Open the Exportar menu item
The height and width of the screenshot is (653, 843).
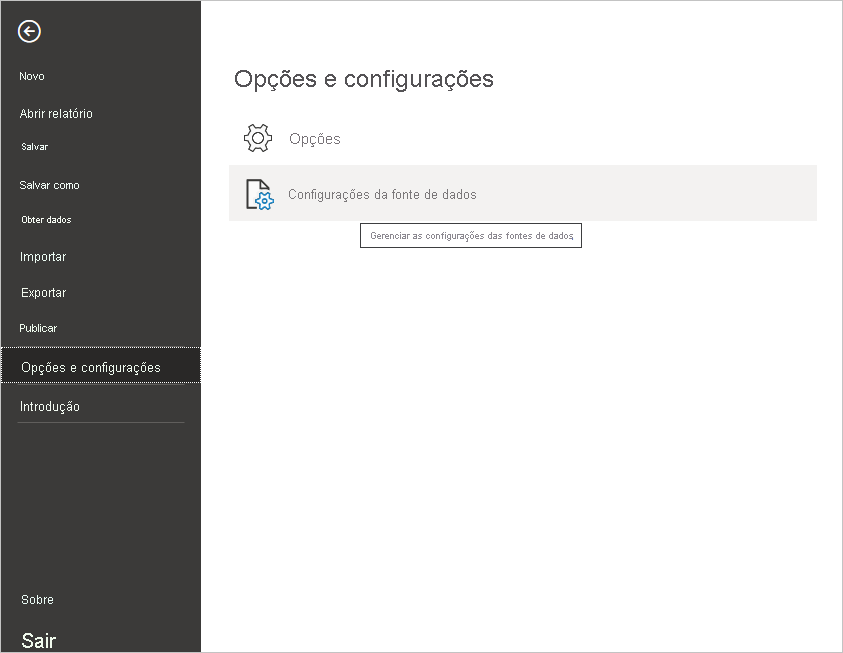coord(43,292)
